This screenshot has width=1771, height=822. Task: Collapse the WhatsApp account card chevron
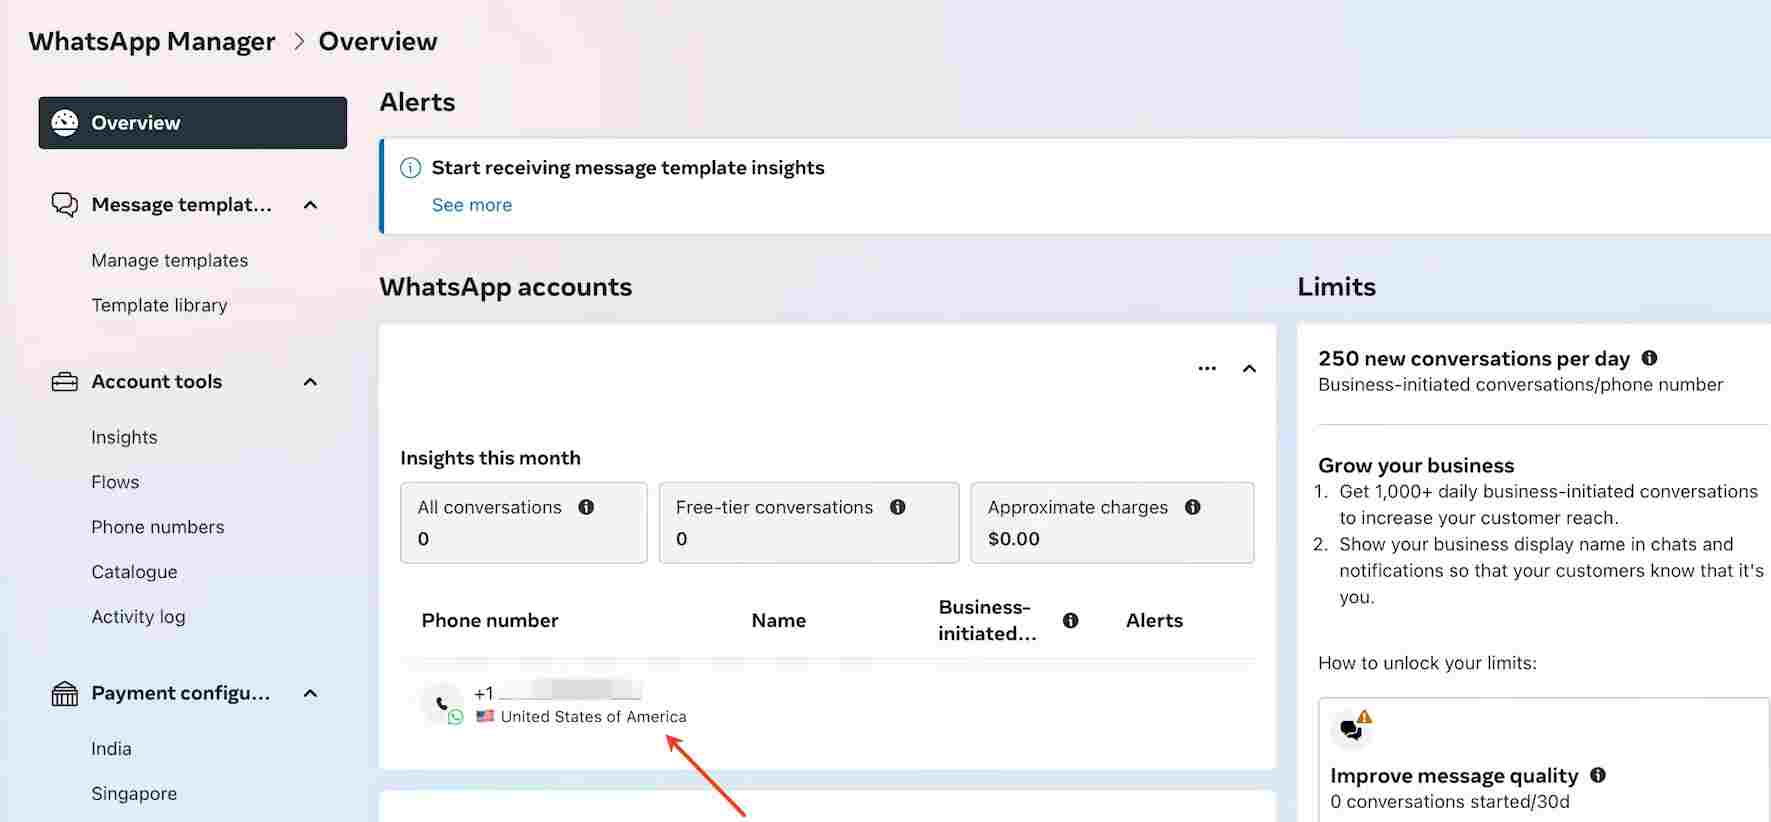tap(1249, 368)
